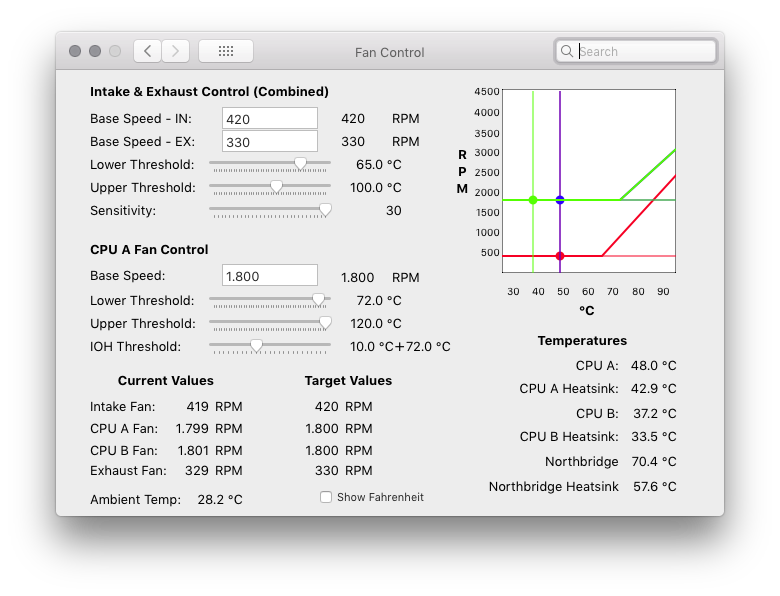The image size is (780, 596).
Task: Click the Base Speed - IN field
Action: [269, 119]
